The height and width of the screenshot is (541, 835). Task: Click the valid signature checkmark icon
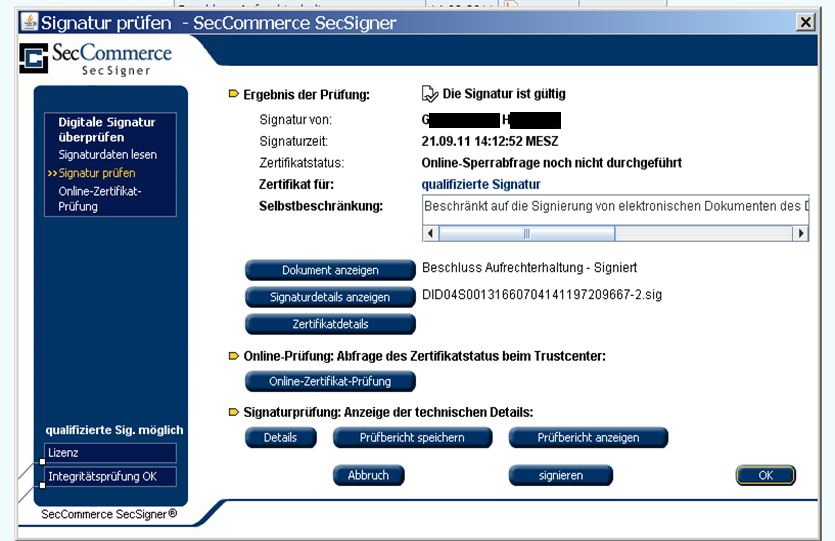[430, 94]
